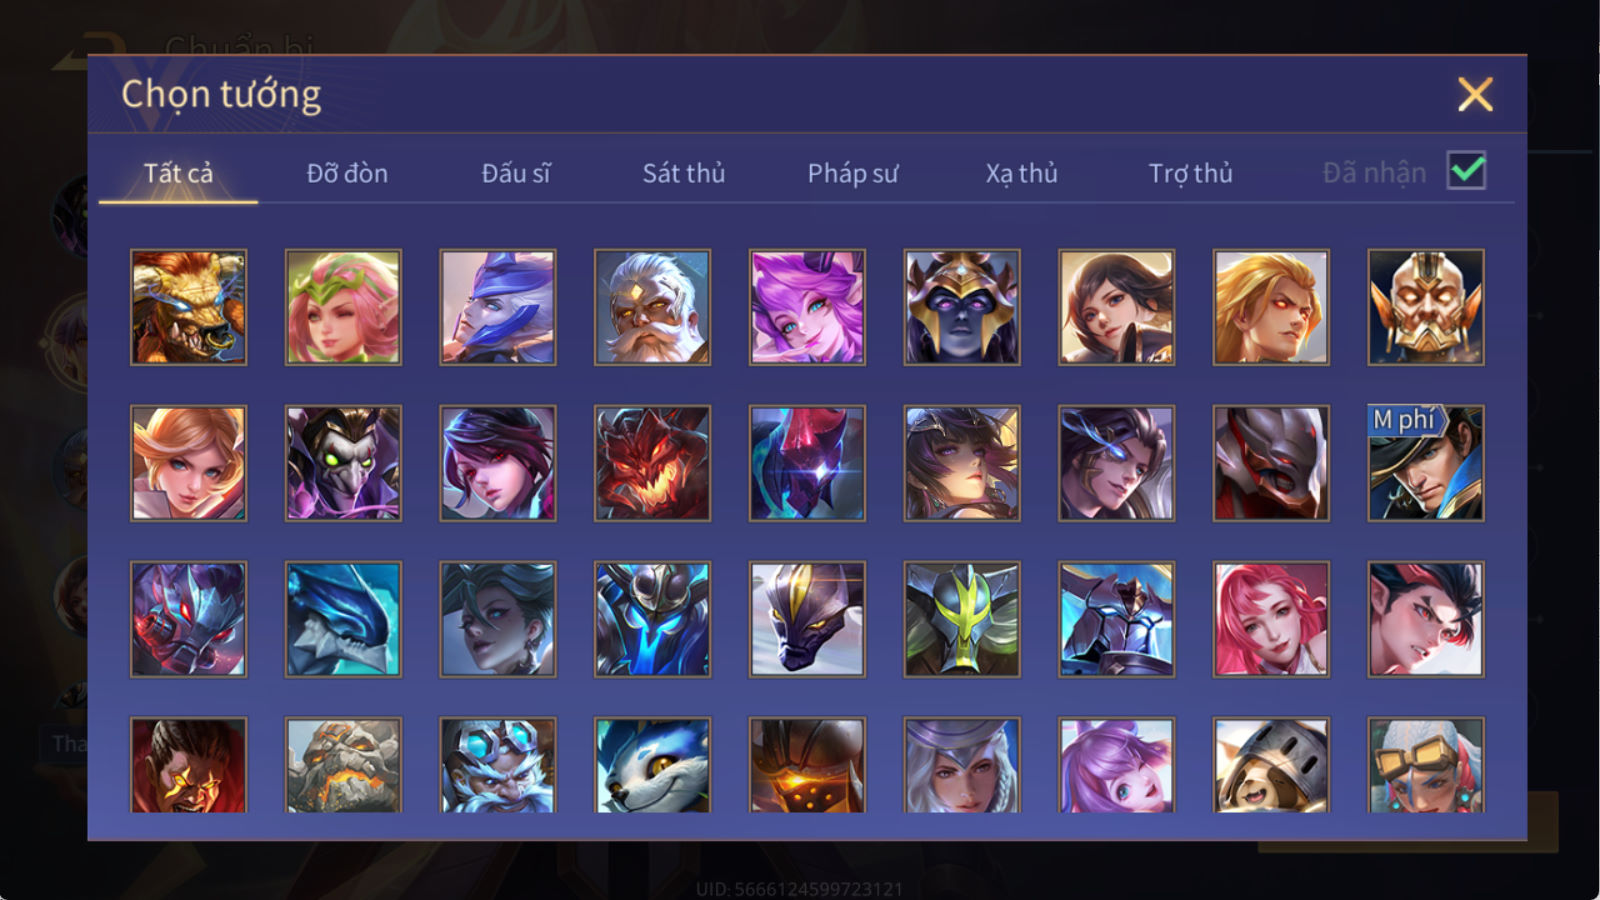Pick the pink-haired elf hero with green crown
1600x900 pixels.
point(343,307)
